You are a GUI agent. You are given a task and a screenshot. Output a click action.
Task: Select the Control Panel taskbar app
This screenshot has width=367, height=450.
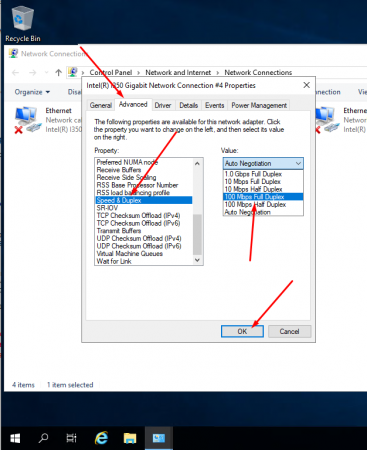(x=159, y=438)
